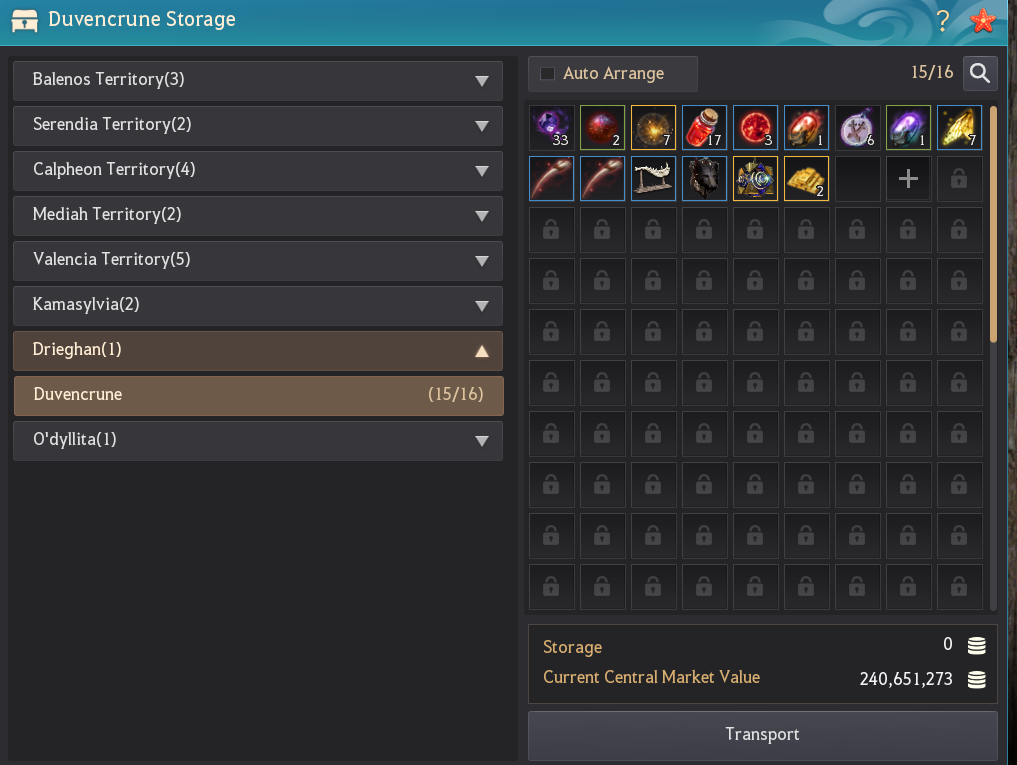Click the storage grid vertical scrollbar
1017x765 pixels.
click(993, 225)
